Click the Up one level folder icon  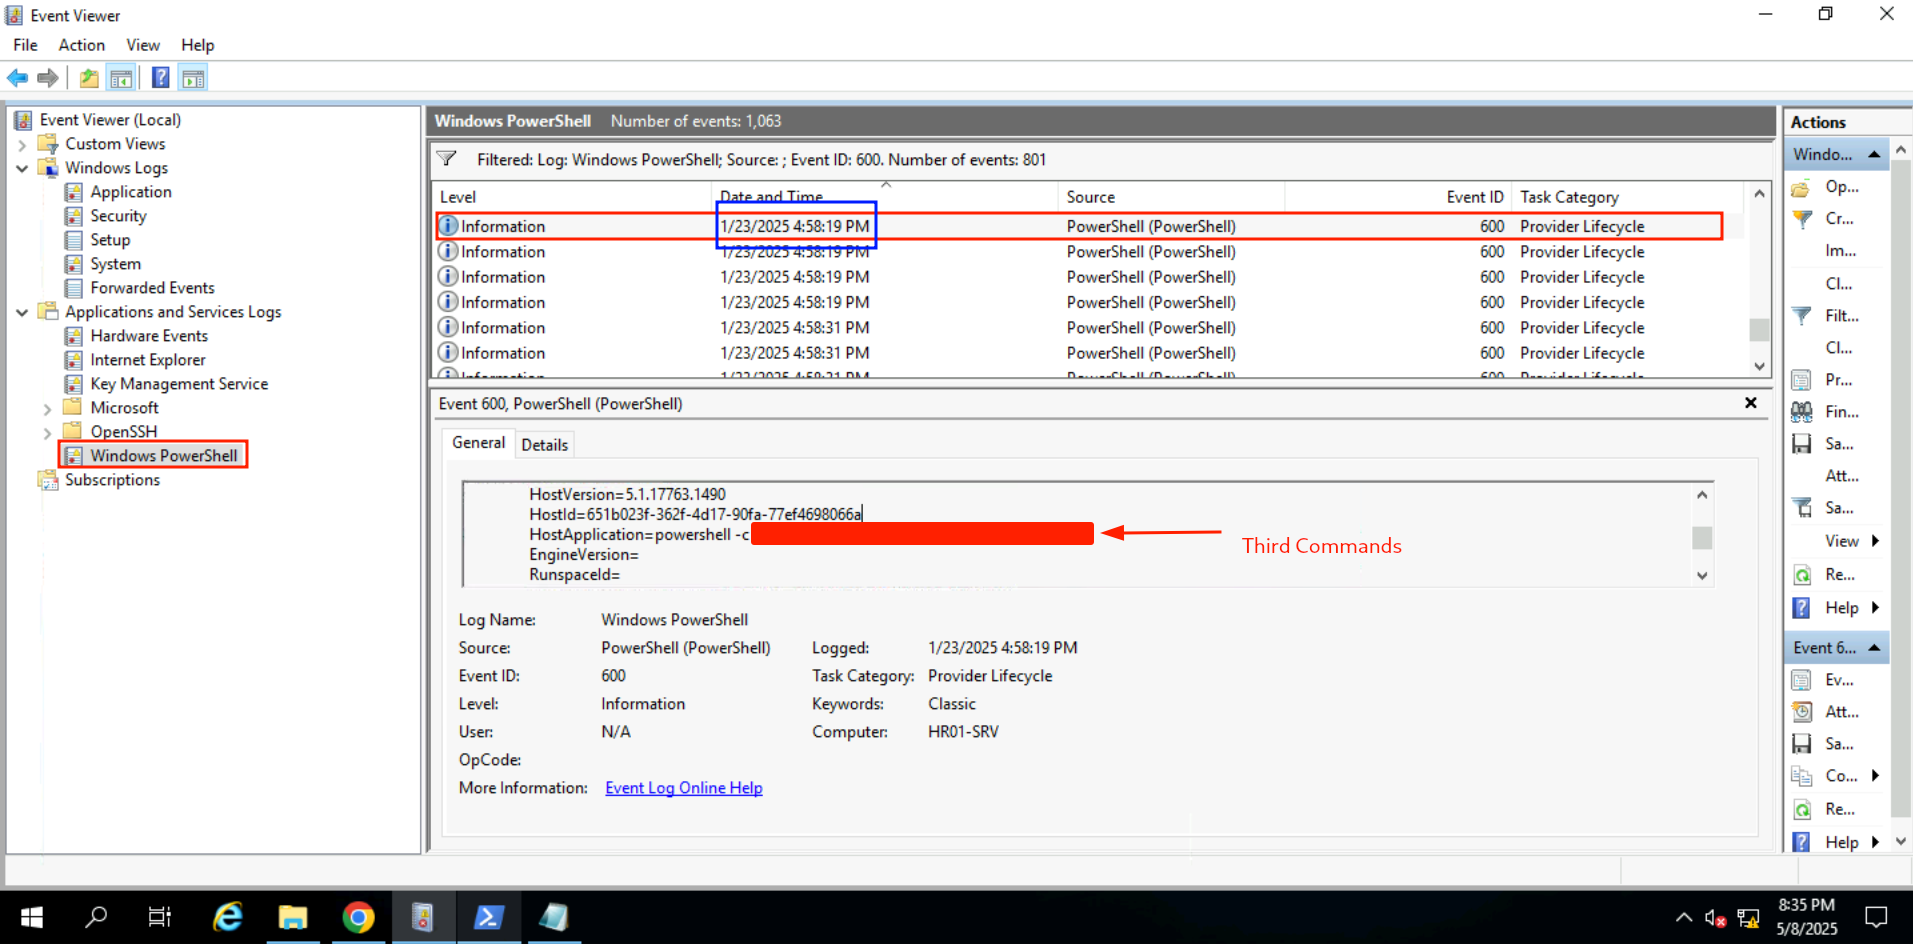tap(89, 78)
